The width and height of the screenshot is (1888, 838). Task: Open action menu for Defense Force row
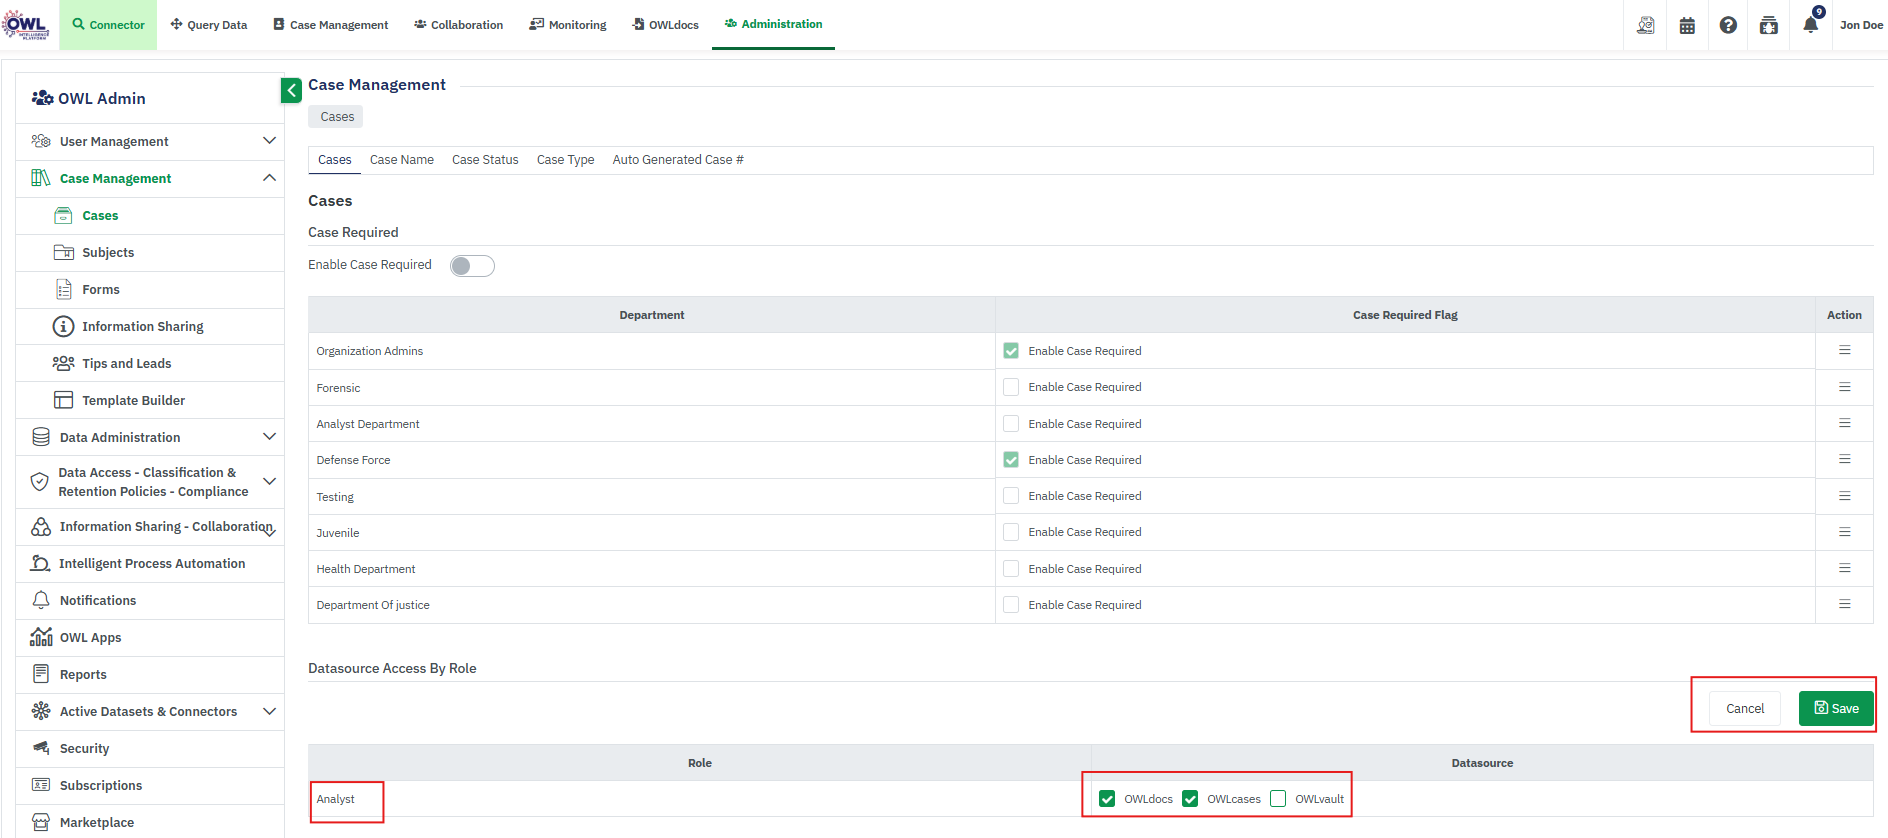(x=1844, y=459)
